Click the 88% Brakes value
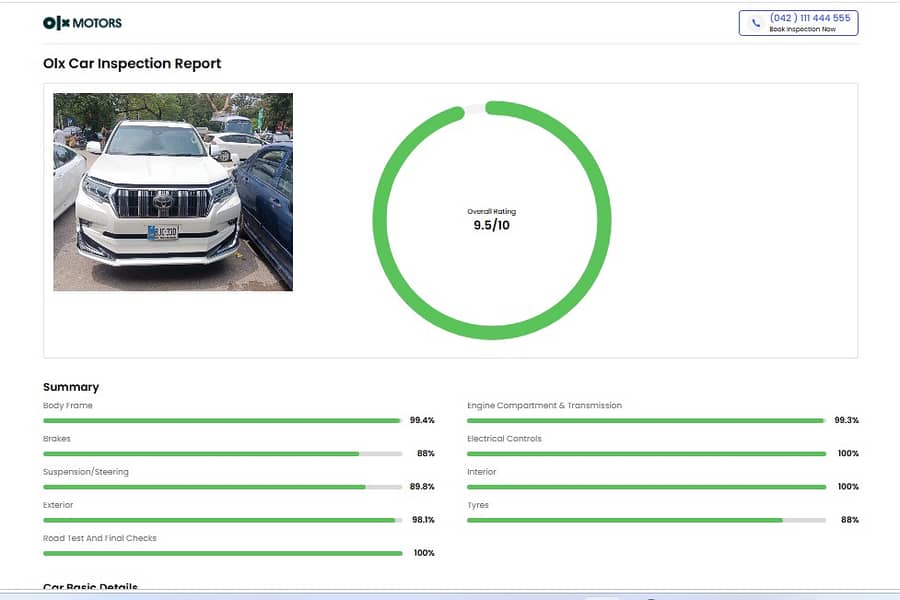The width and height of the screenshot is (900, 600). pyautogui.click(x=426, y=454)
